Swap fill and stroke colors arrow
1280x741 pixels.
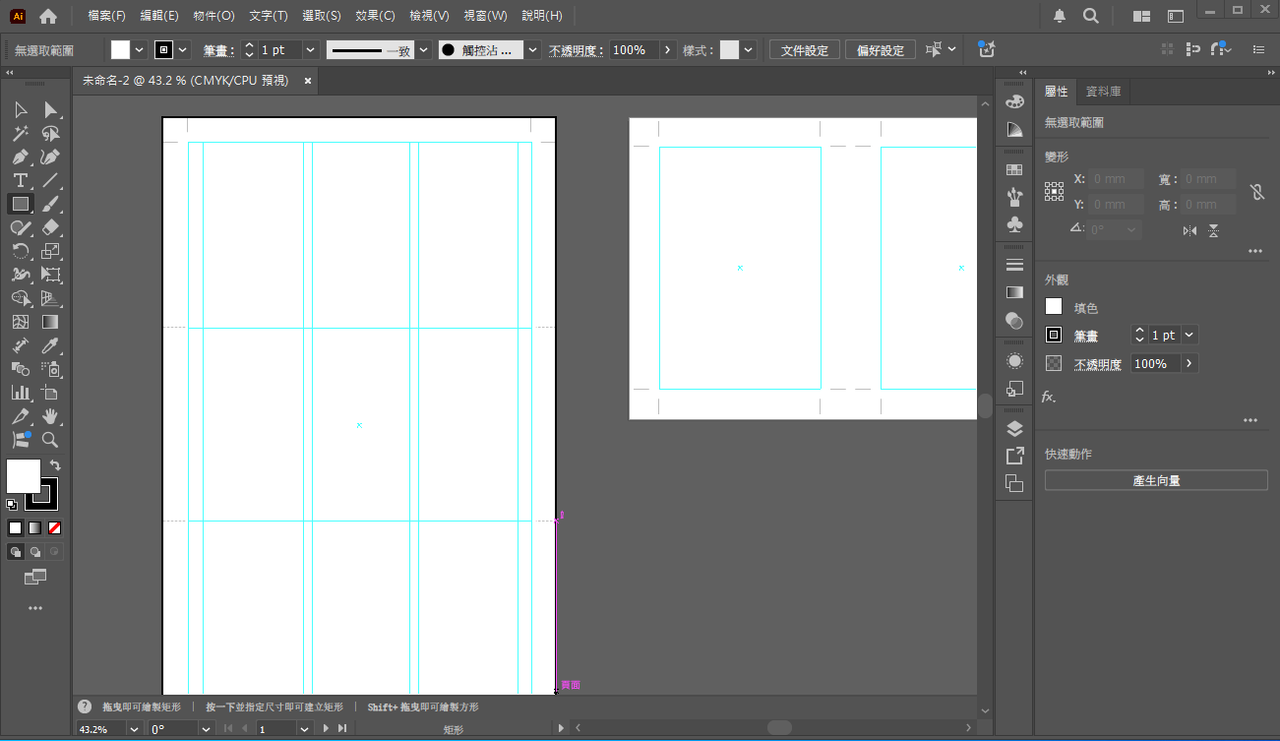click(55, 465)
